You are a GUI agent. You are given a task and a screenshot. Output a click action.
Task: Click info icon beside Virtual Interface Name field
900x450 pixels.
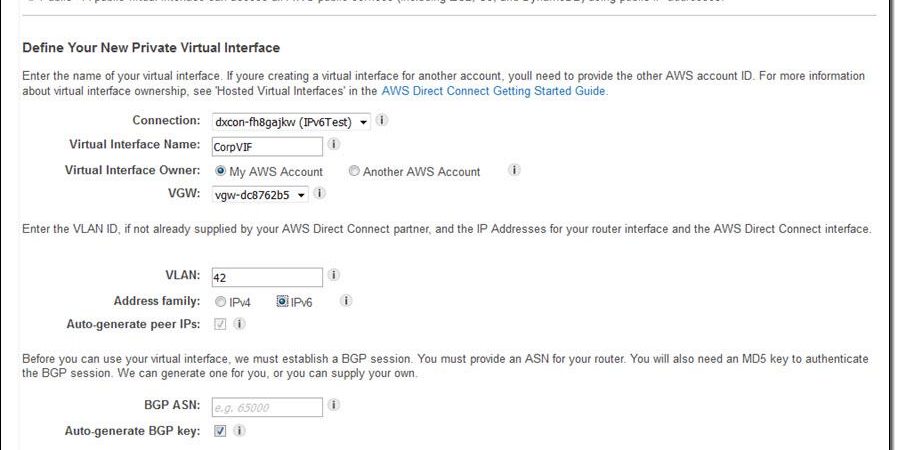click(x=333, y=145)
